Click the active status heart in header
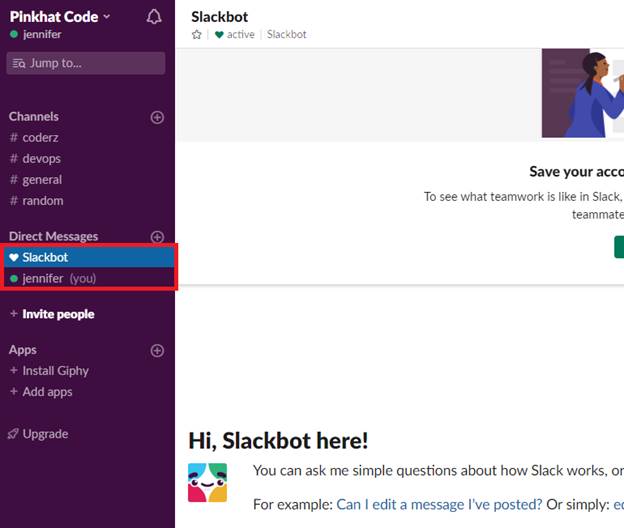 pos(219,35)
